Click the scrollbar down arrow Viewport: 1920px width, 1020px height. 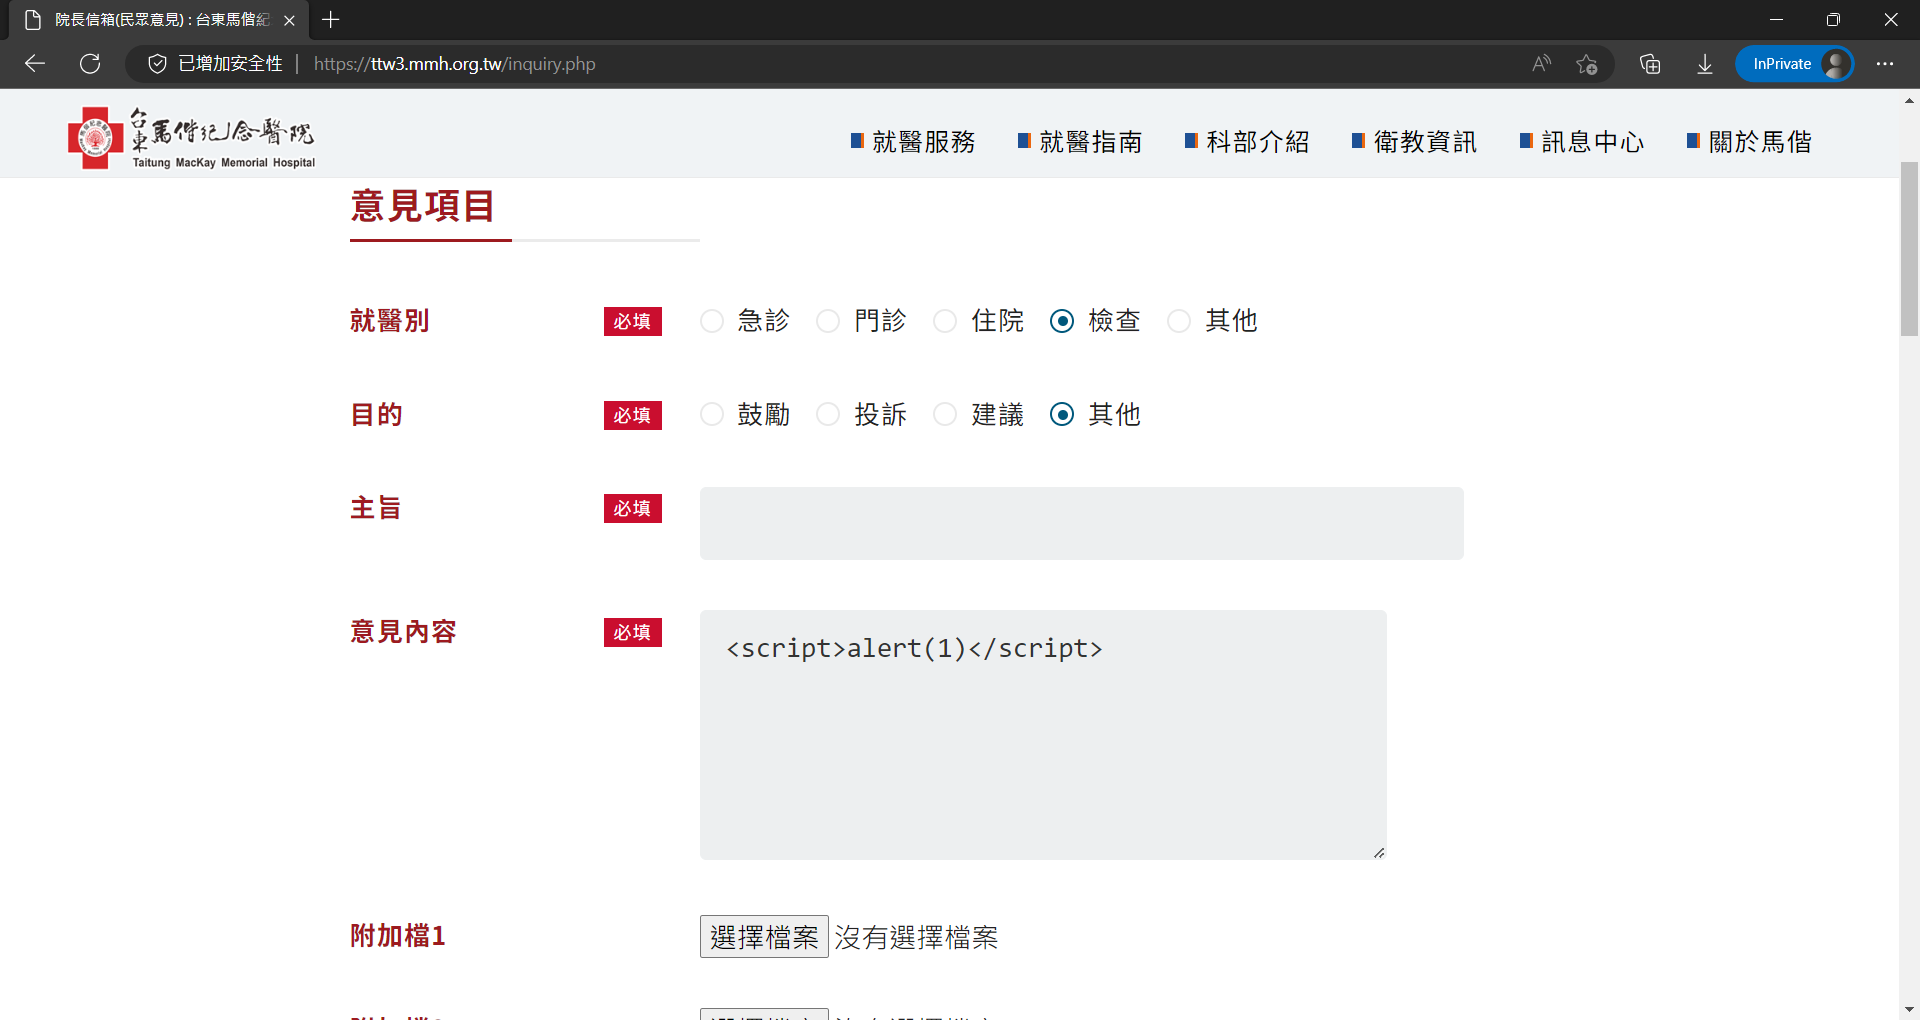click(1909, 1010)
